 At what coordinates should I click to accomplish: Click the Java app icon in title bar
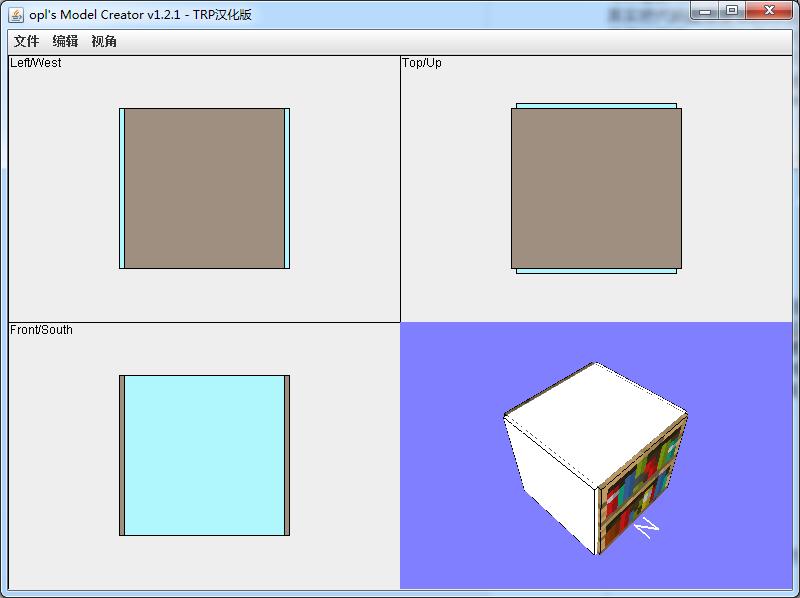tap(16, 14)
